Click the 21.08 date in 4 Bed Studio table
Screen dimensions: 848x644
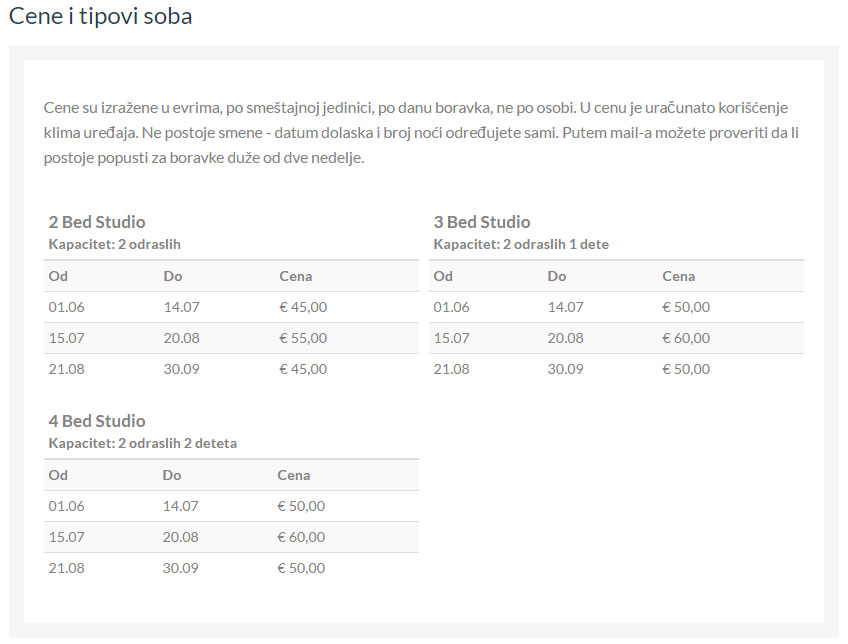click(67, 568)
